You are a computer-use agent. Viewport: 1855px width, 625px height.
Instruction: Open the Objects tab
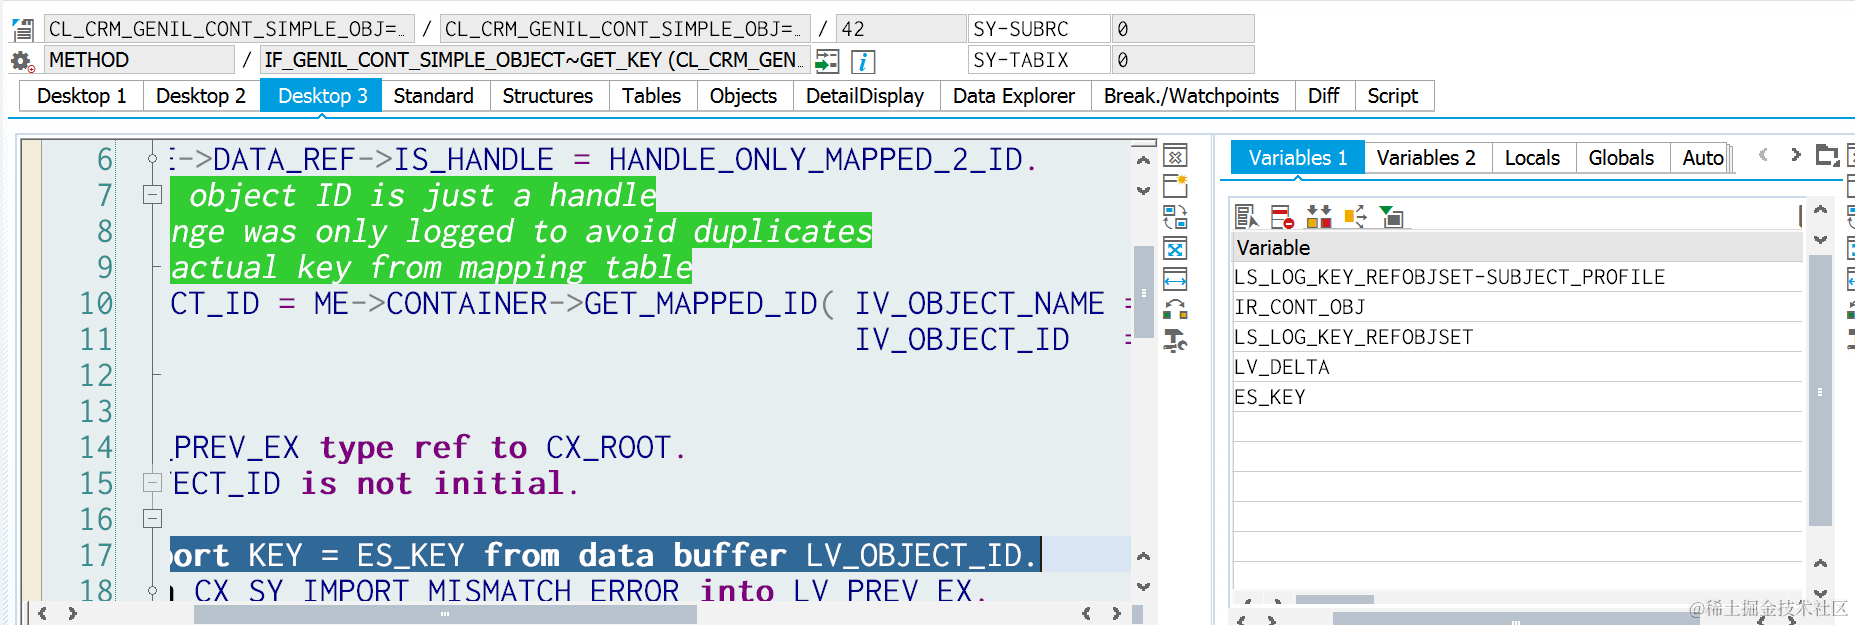click(743, 96)
